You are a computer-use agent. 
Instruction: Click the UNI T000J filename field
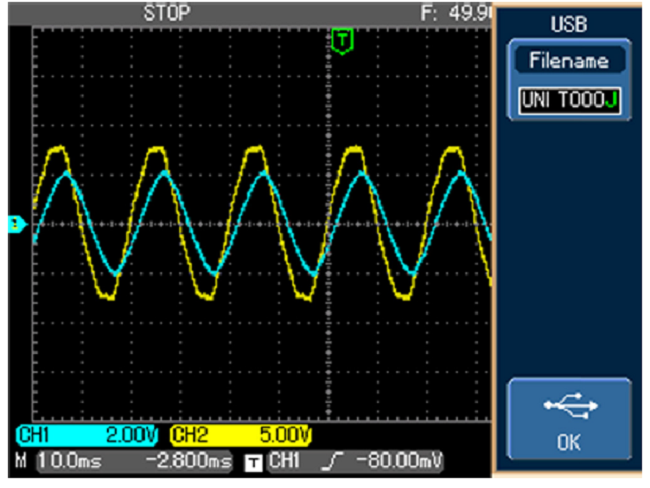coord(568,100)
